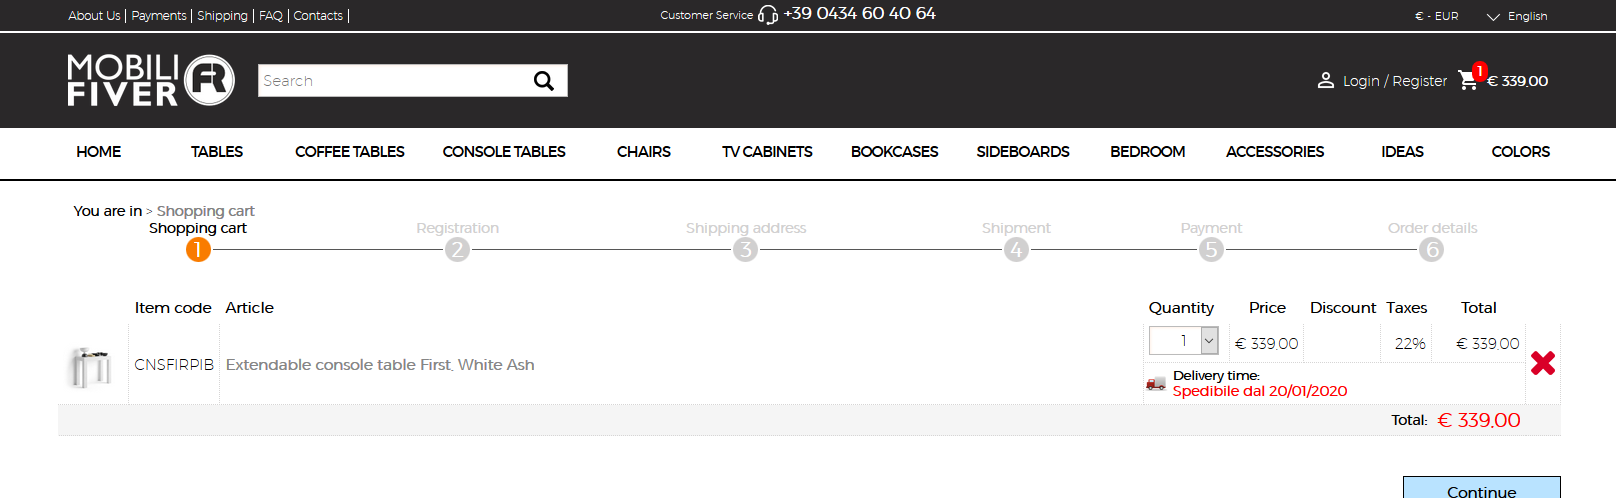Screen dimensions: 1616x498
Task: Click the search magnifier icon
Action: pyautogui.click(x=543, y=81)
